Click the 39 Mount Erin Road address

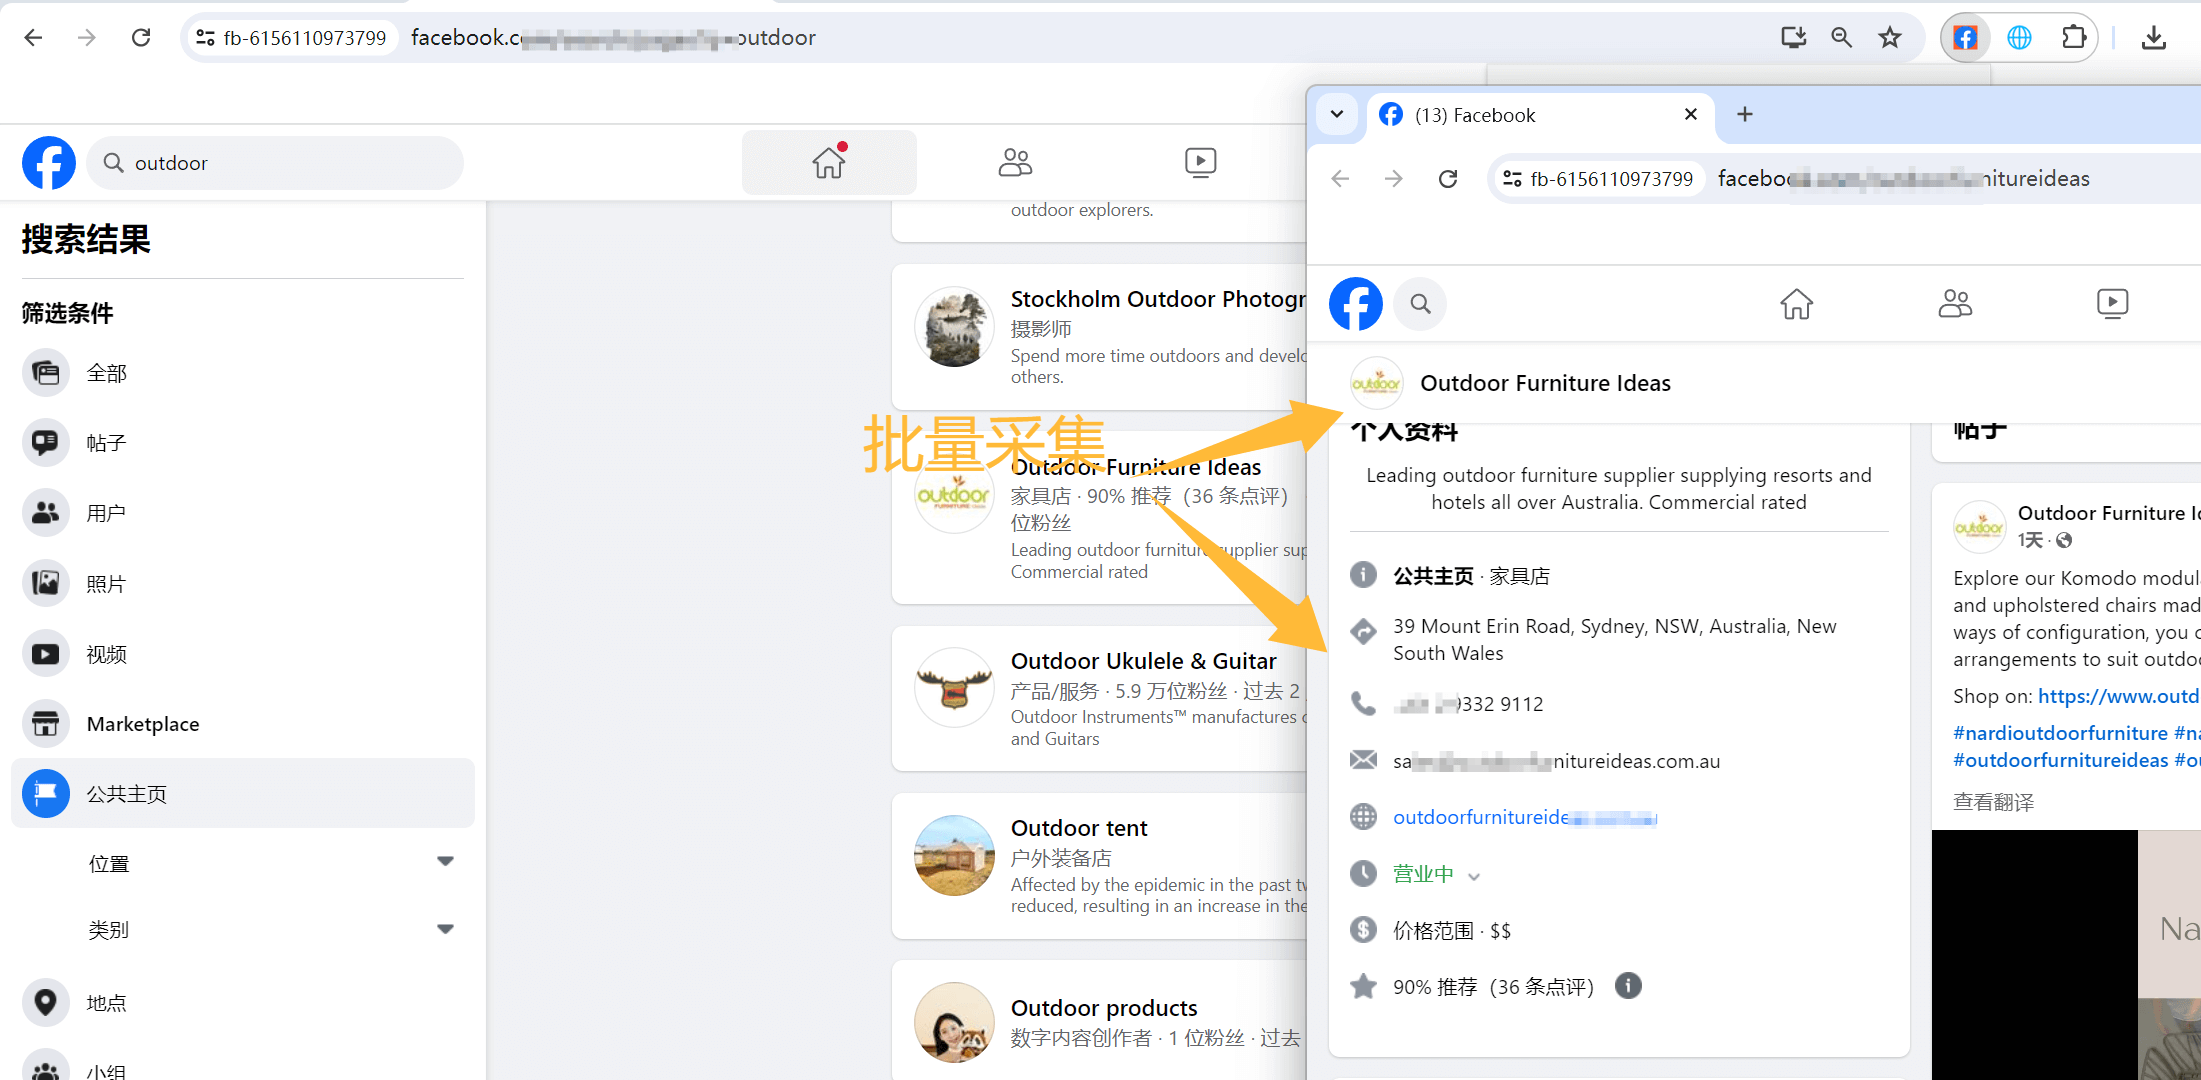[x=1614, y=639]
